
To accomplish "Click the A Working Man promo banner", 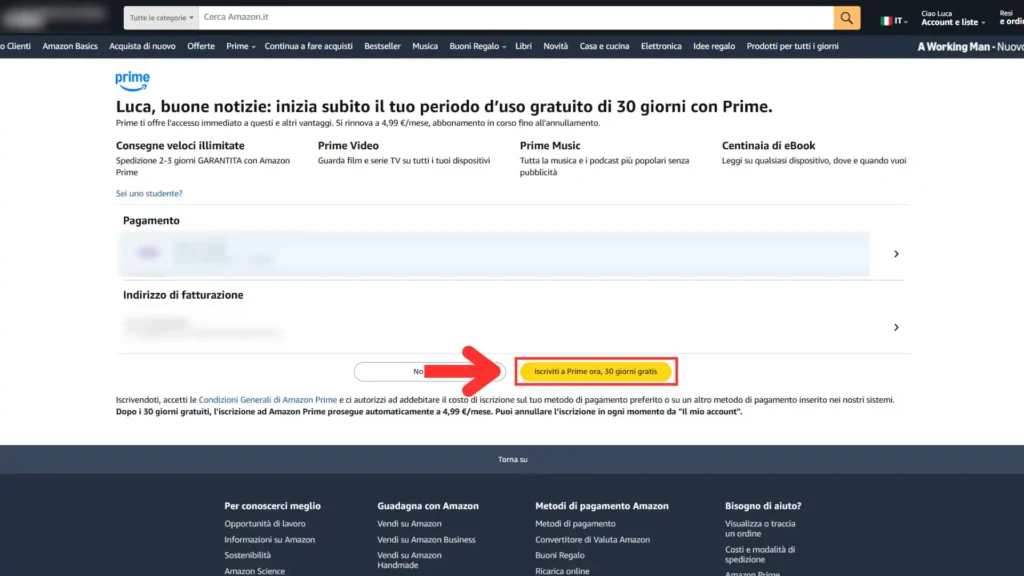I will point(970,47).
